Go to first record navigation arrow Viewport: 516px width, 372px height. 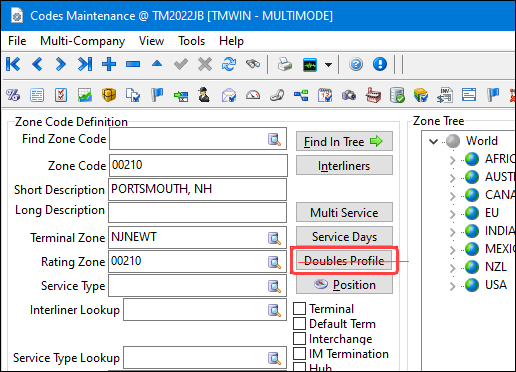click(x=13, y=64)
